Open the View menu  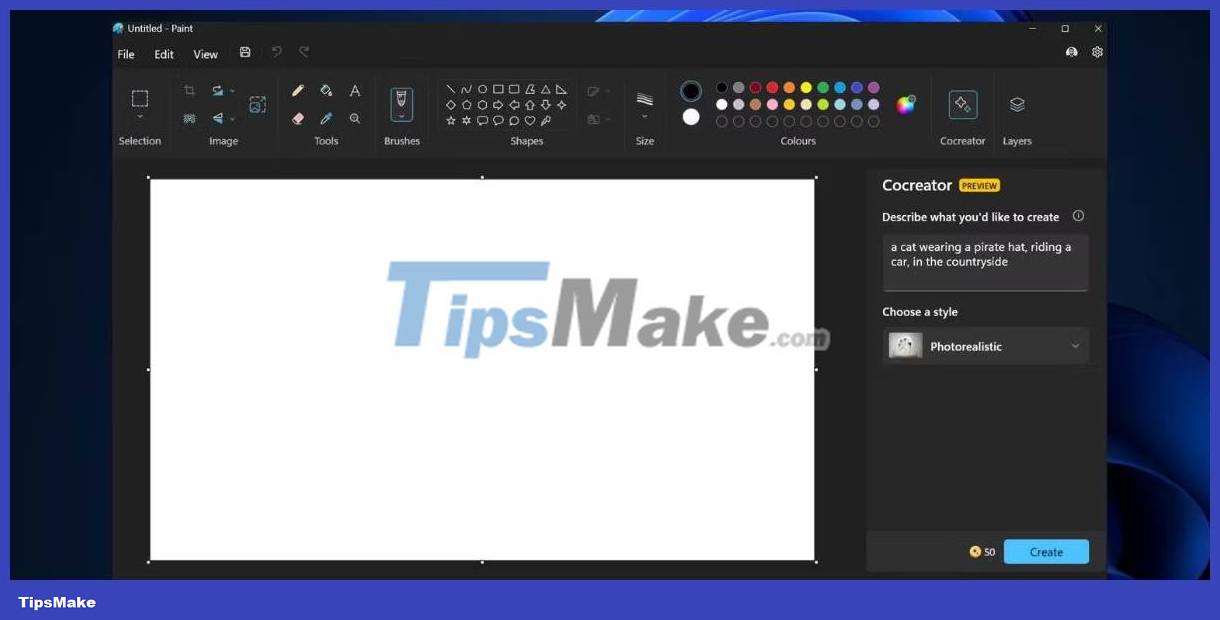pos(205,54)
